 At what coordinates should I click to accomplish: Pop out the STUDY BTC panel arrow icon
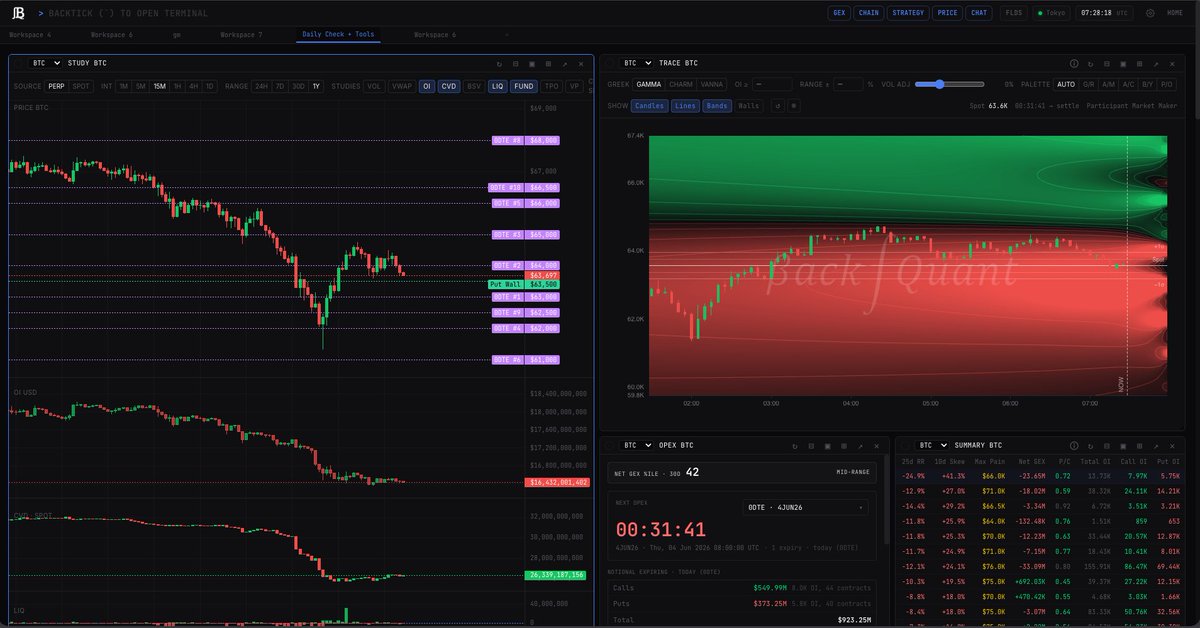coord(564,63)
